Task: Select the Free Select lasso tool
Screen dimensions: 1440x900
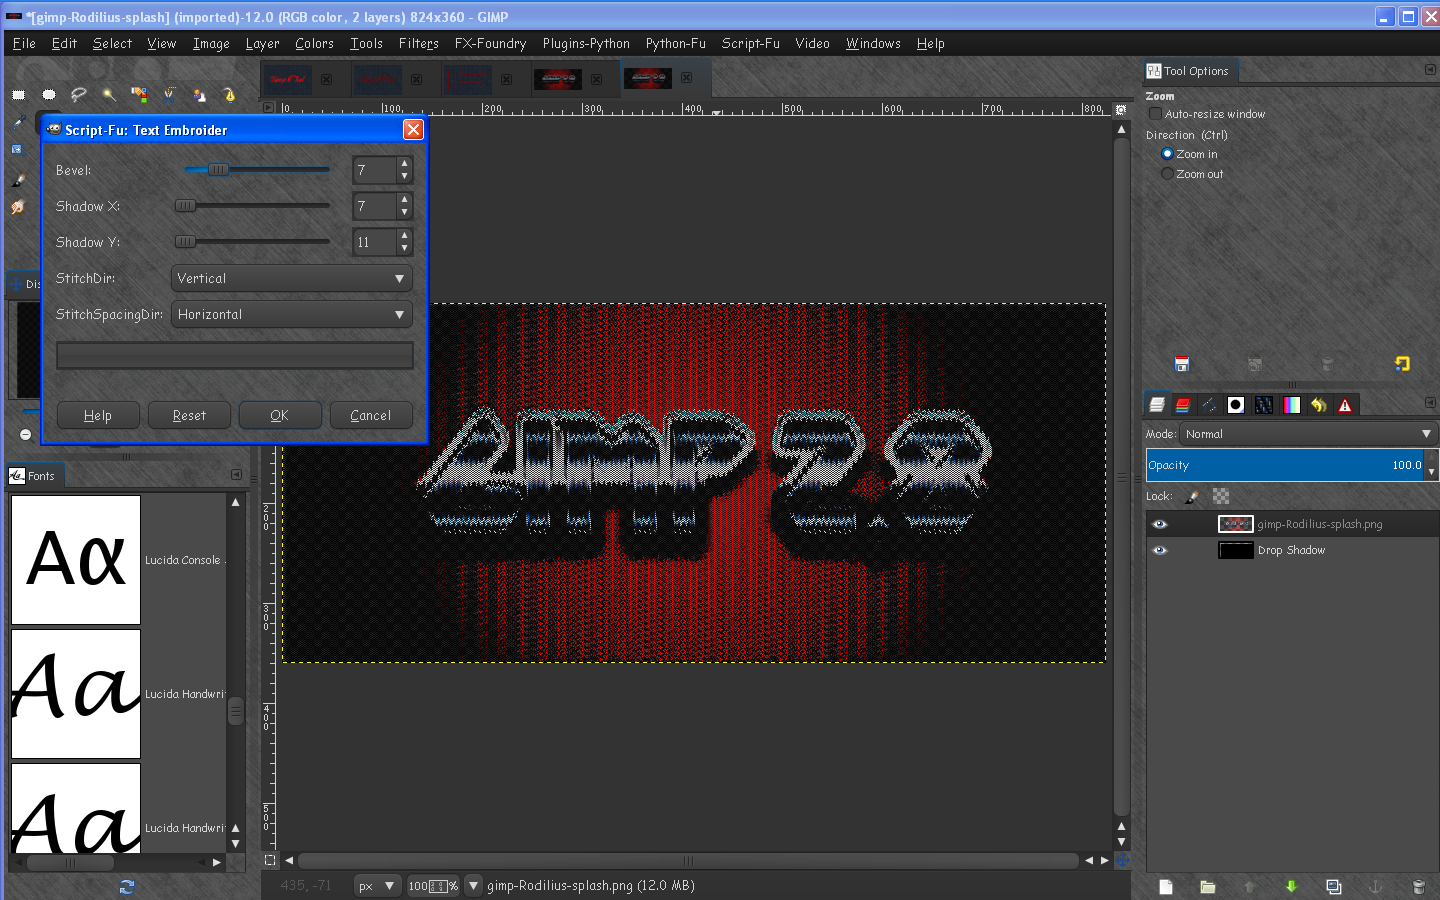Action: coord(79,95)
